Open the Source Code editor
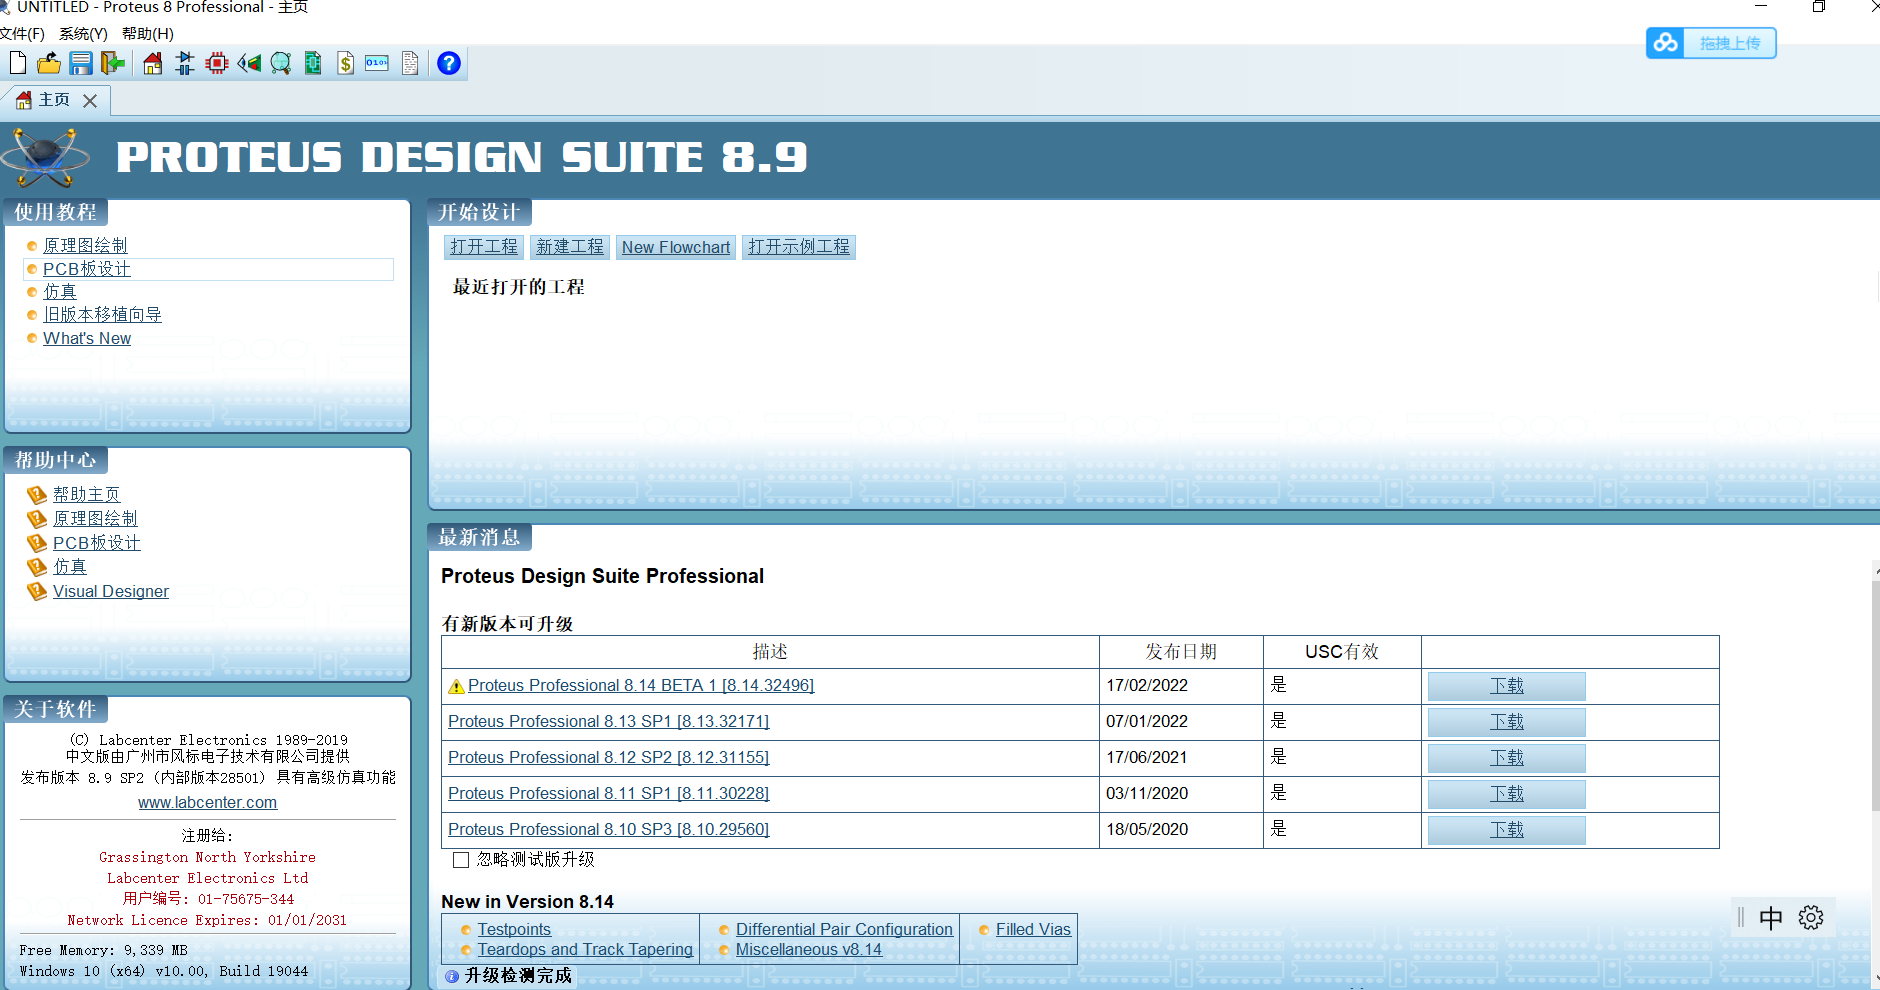1880x990 pixels. click(377, 63)
